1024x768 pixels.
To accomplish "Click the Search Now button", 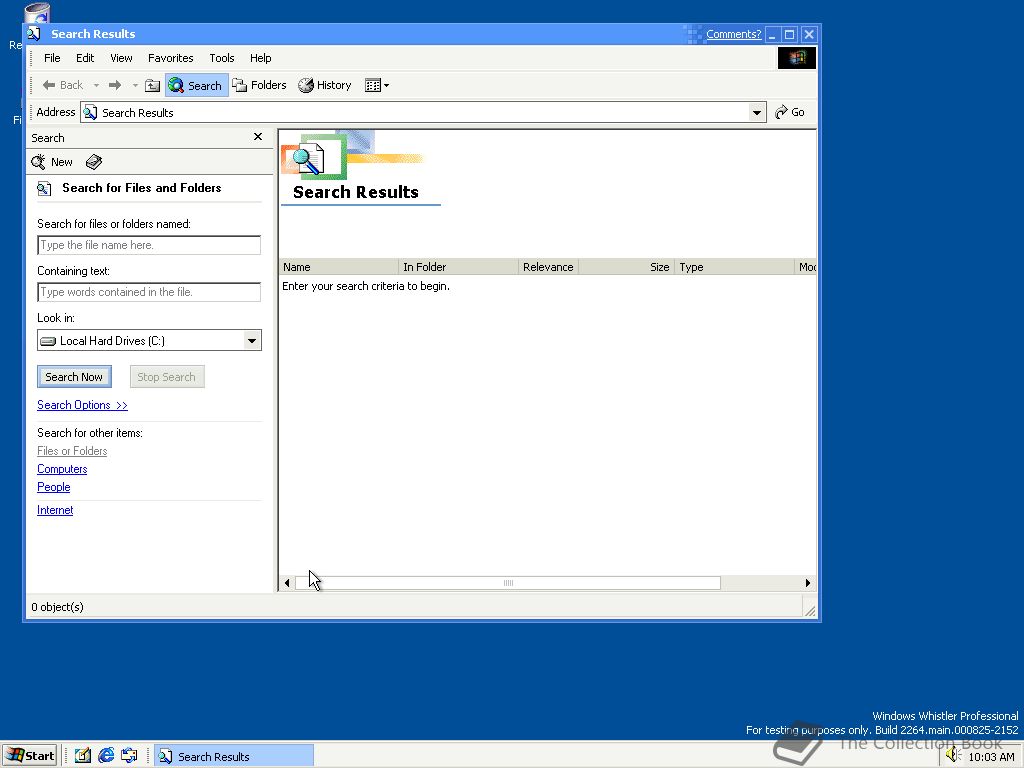I will 74,377.
